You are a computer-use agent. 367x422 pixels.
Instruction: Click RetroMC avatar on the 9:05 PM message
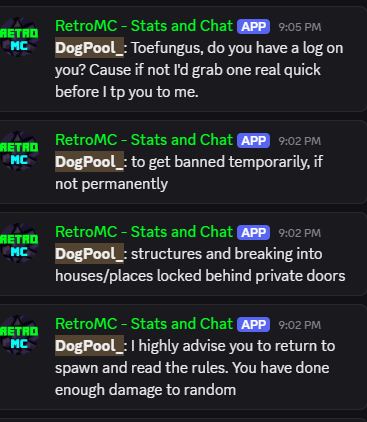(x=19, y=37)
